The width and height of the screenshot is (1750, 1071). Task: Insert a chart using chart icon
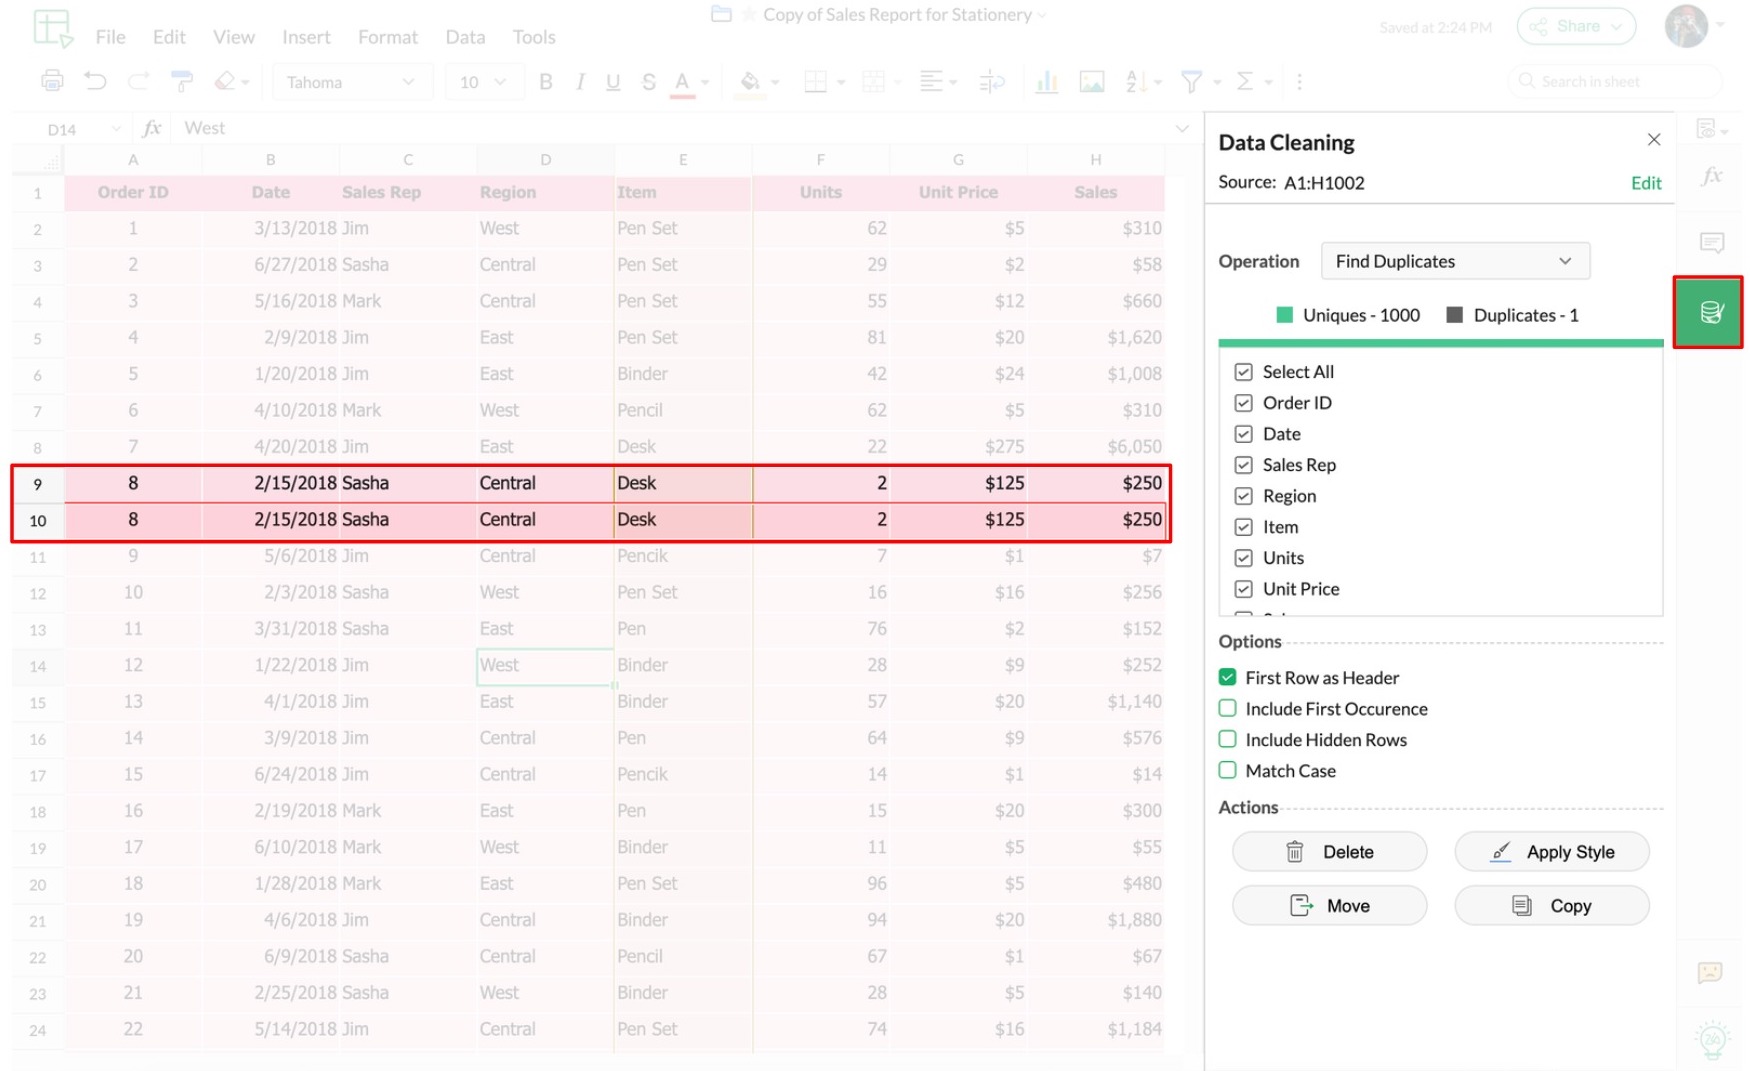pyautogui.click(x=1047, y=82)
